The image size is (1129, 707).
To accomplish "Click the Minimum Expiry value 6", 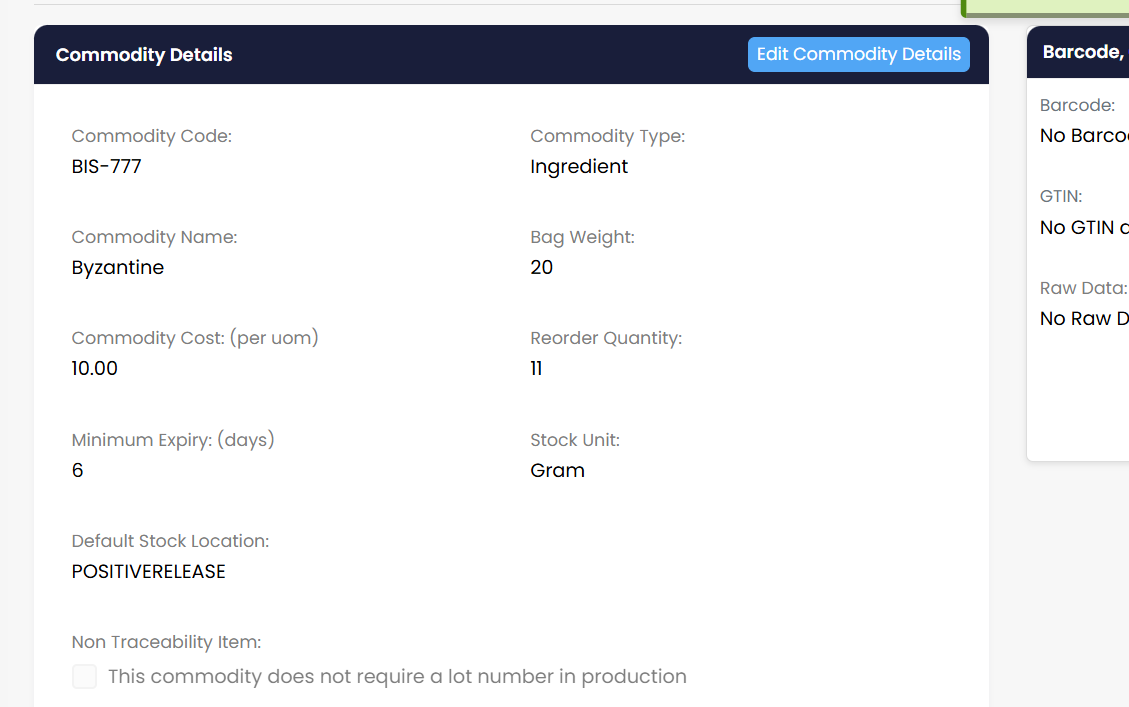I will coord(78,470).
